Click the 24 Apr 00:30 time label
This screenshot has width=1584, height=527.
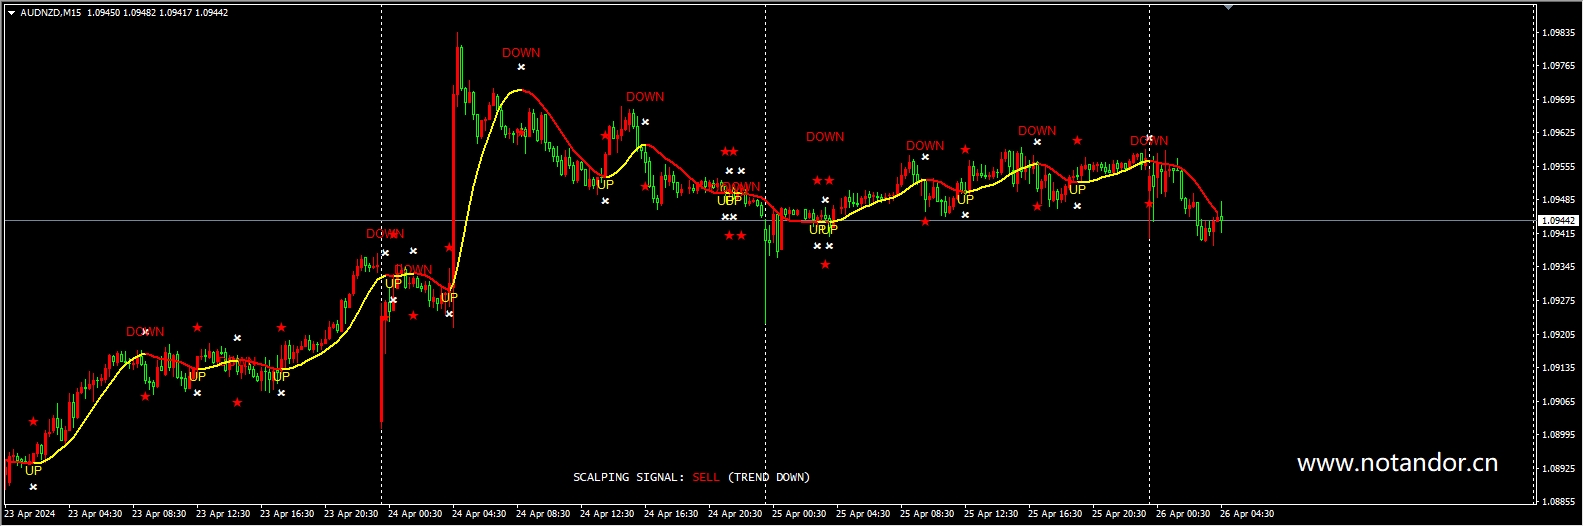click(x=415, y=514)
